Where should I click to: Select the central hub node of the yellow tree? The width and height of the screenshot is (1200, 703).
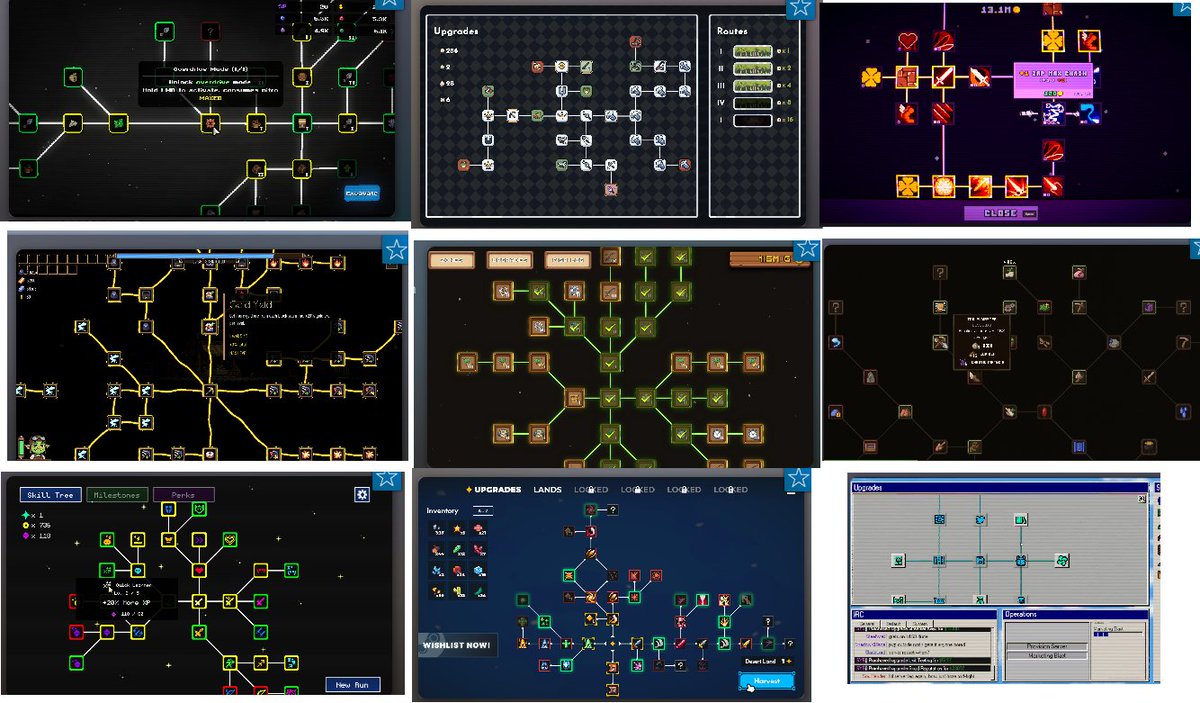click(209, 390)
